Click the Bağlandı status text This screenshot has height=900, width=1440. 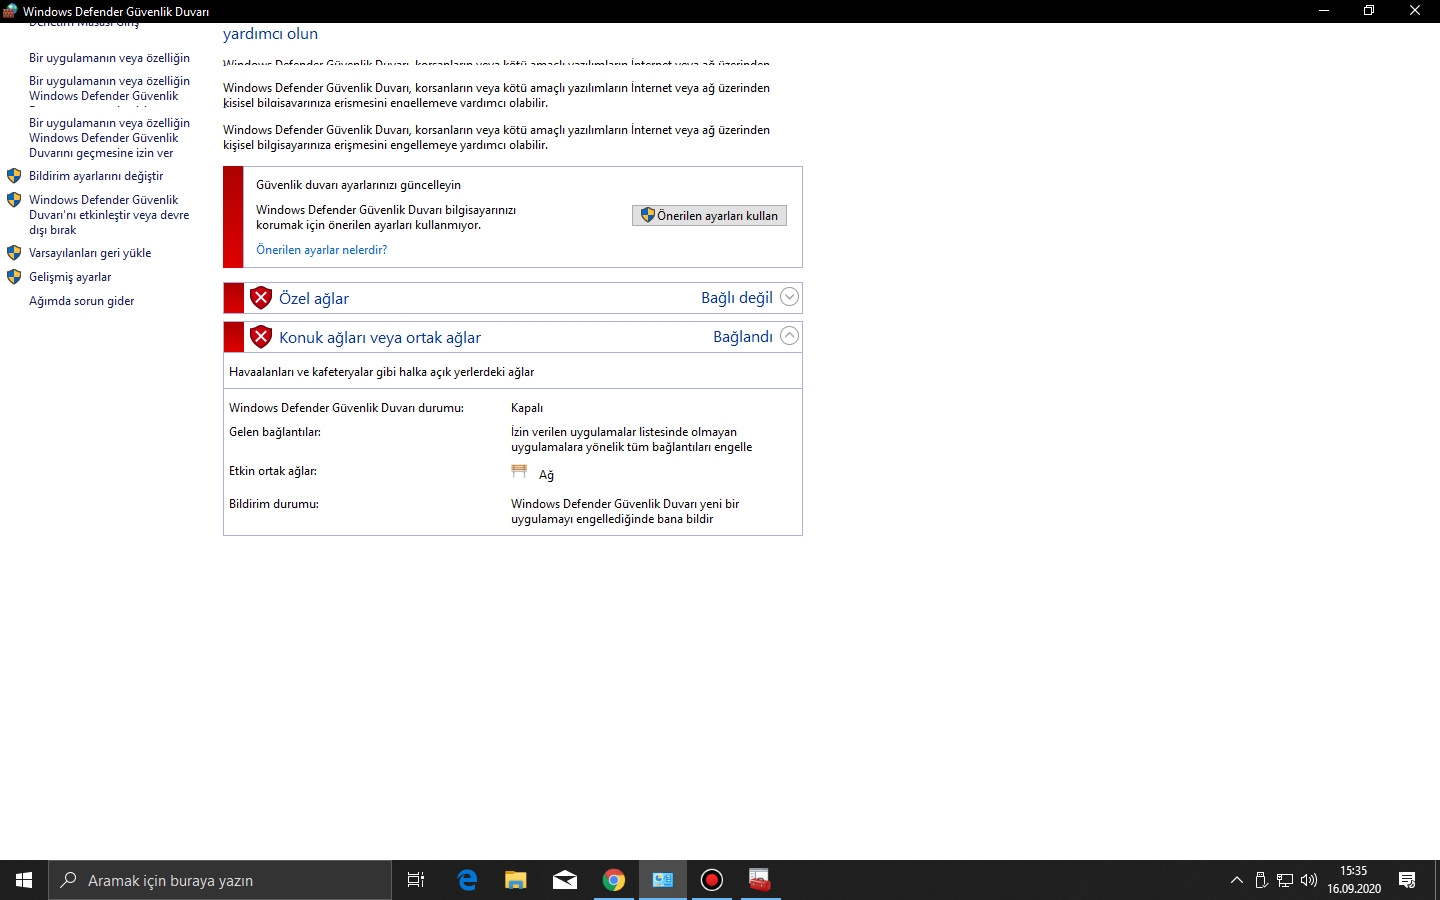743,337
